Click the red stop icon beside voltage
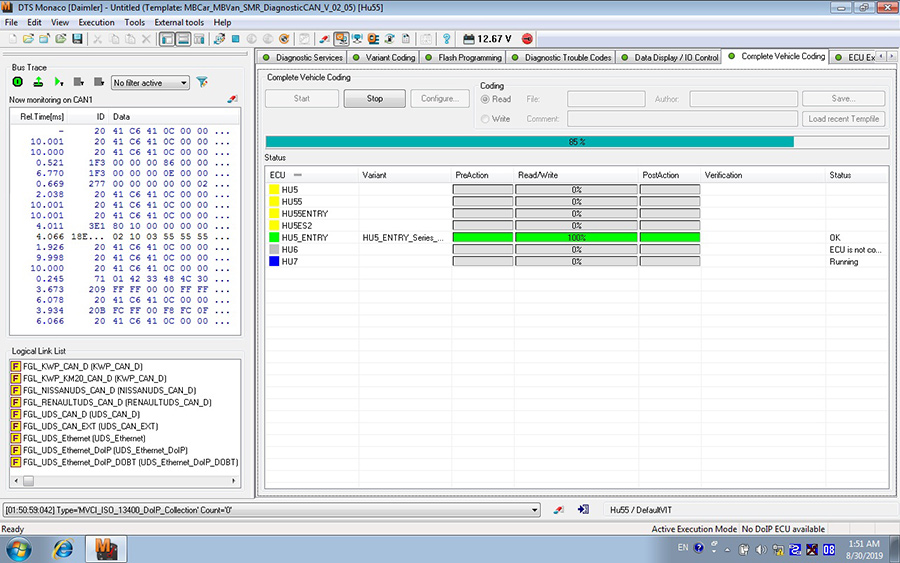The image size is (900, 563). (527, 39)
